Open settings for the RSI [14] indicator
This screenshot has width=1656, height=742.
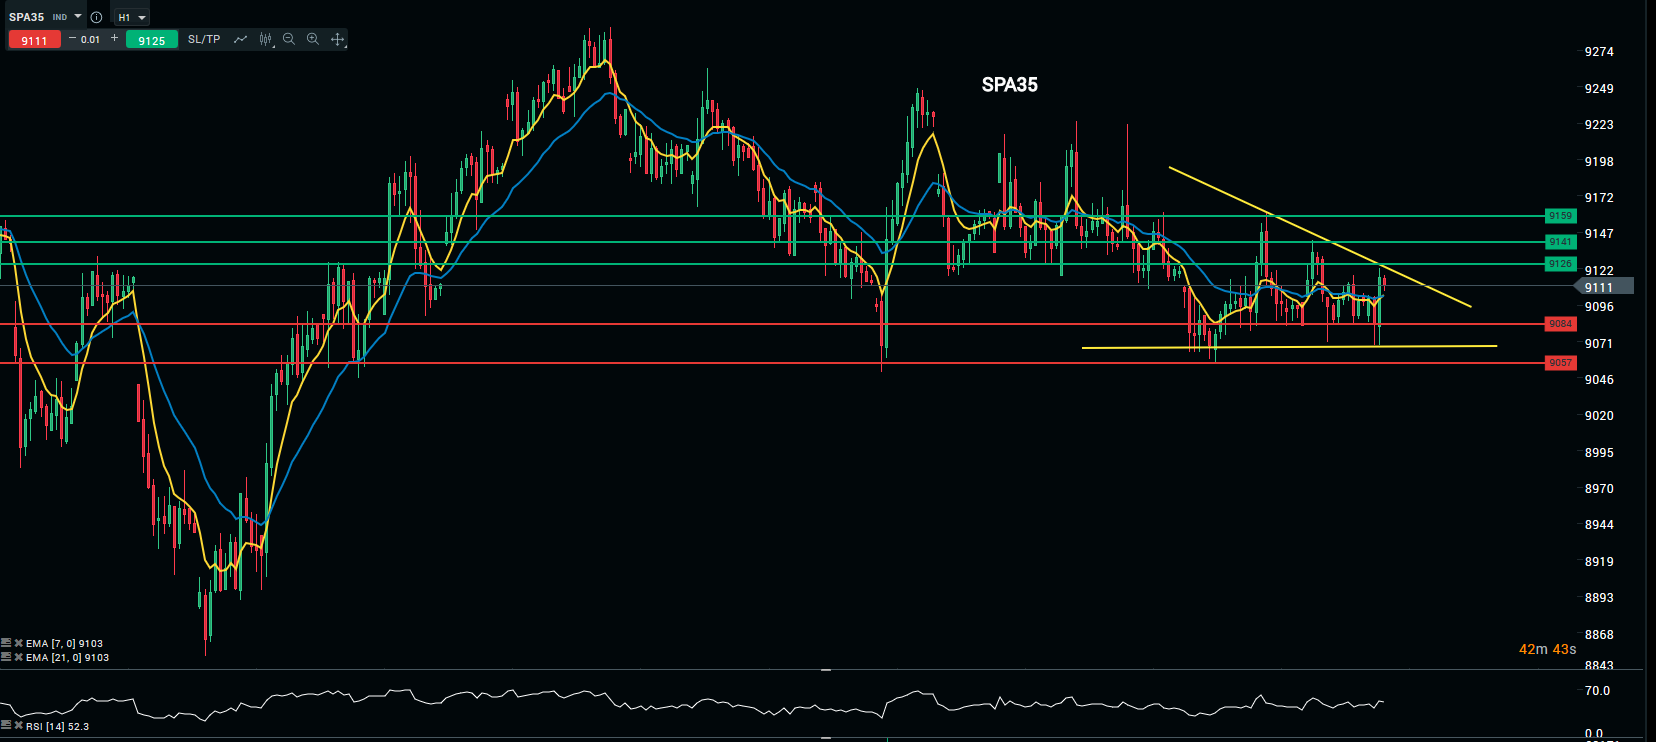click(x=6, y=726)
